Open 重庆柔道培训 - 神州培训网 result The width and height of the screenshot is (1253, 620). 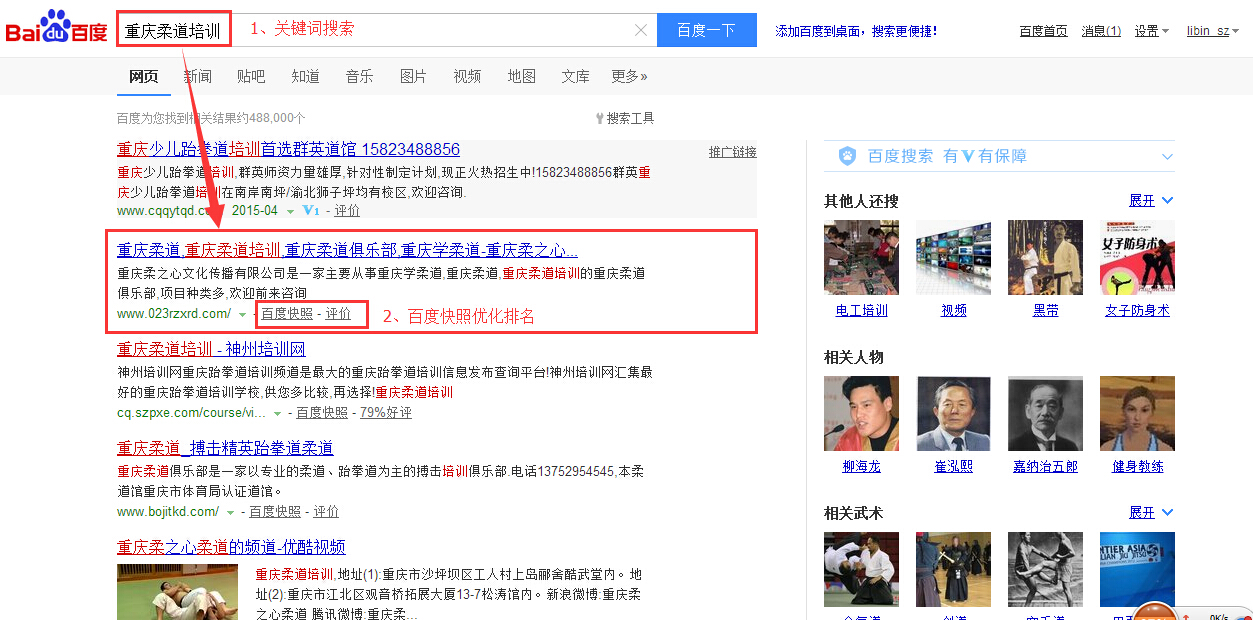[x=211, y=349]
